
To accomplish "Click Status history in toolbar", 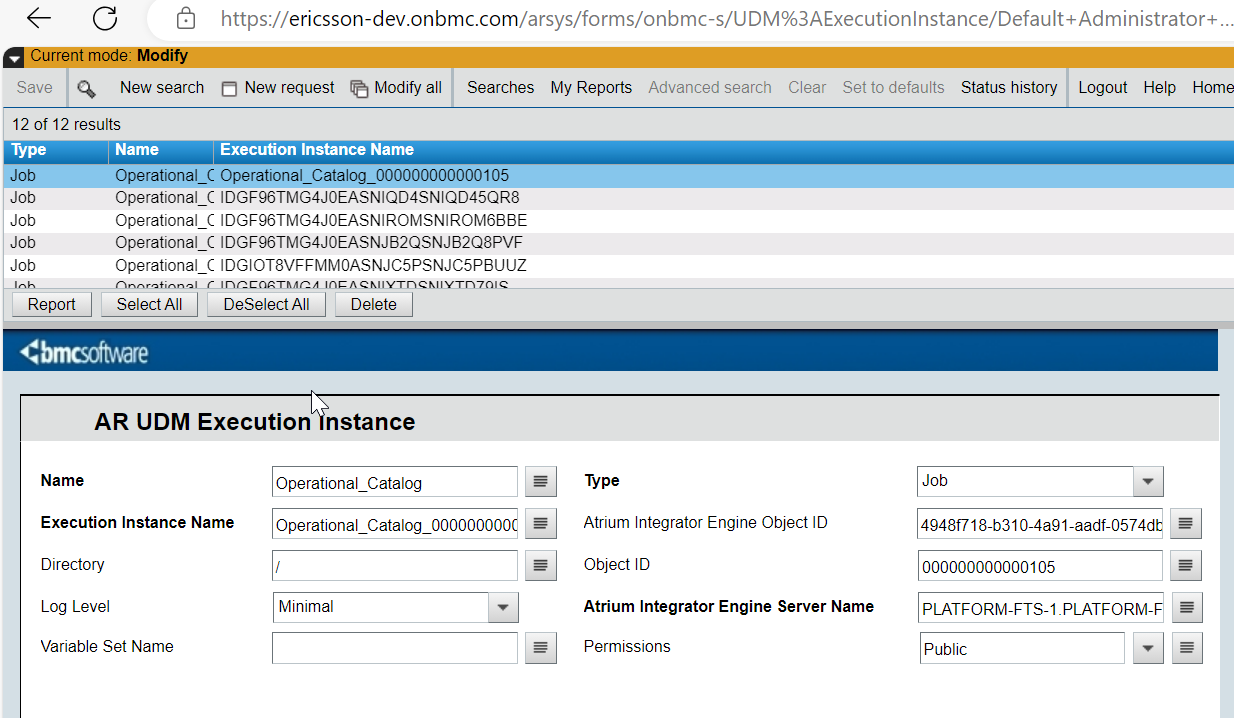I will [1009, 88].
